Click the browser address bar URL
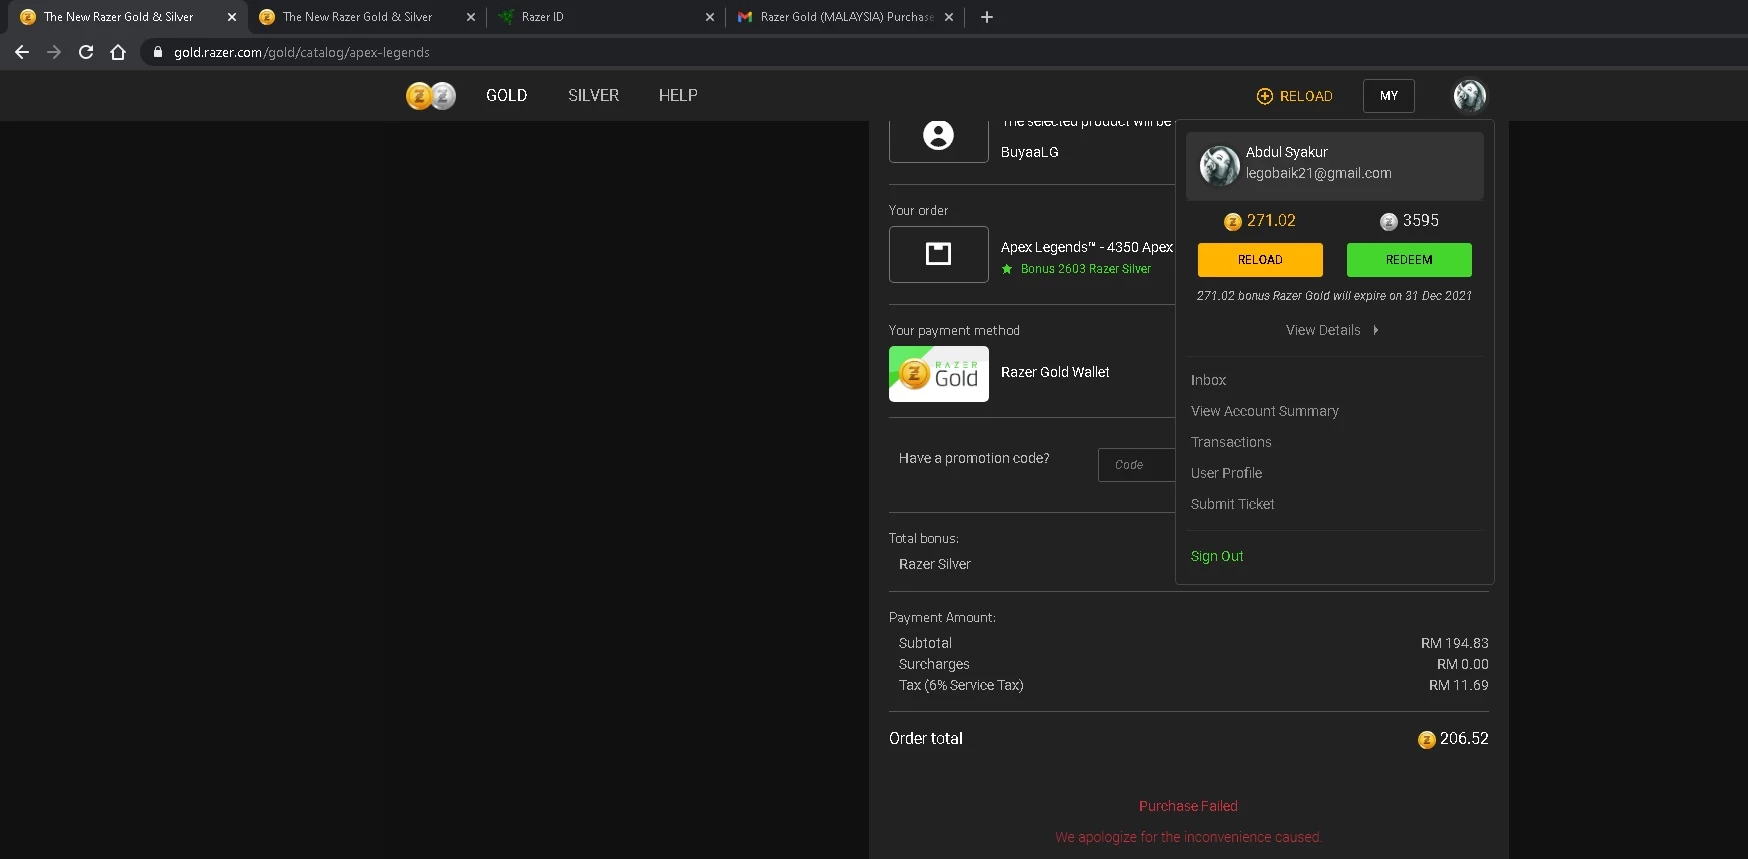Viewport: 1748px width, 859px height. (x=302, y=52)
